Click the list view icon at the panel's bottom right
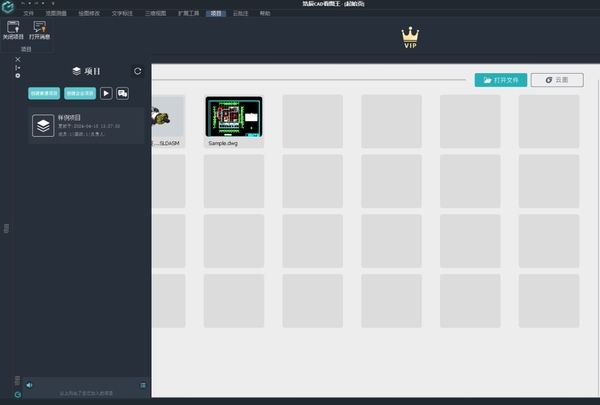The image size is (600, 405). pos(143,385)
